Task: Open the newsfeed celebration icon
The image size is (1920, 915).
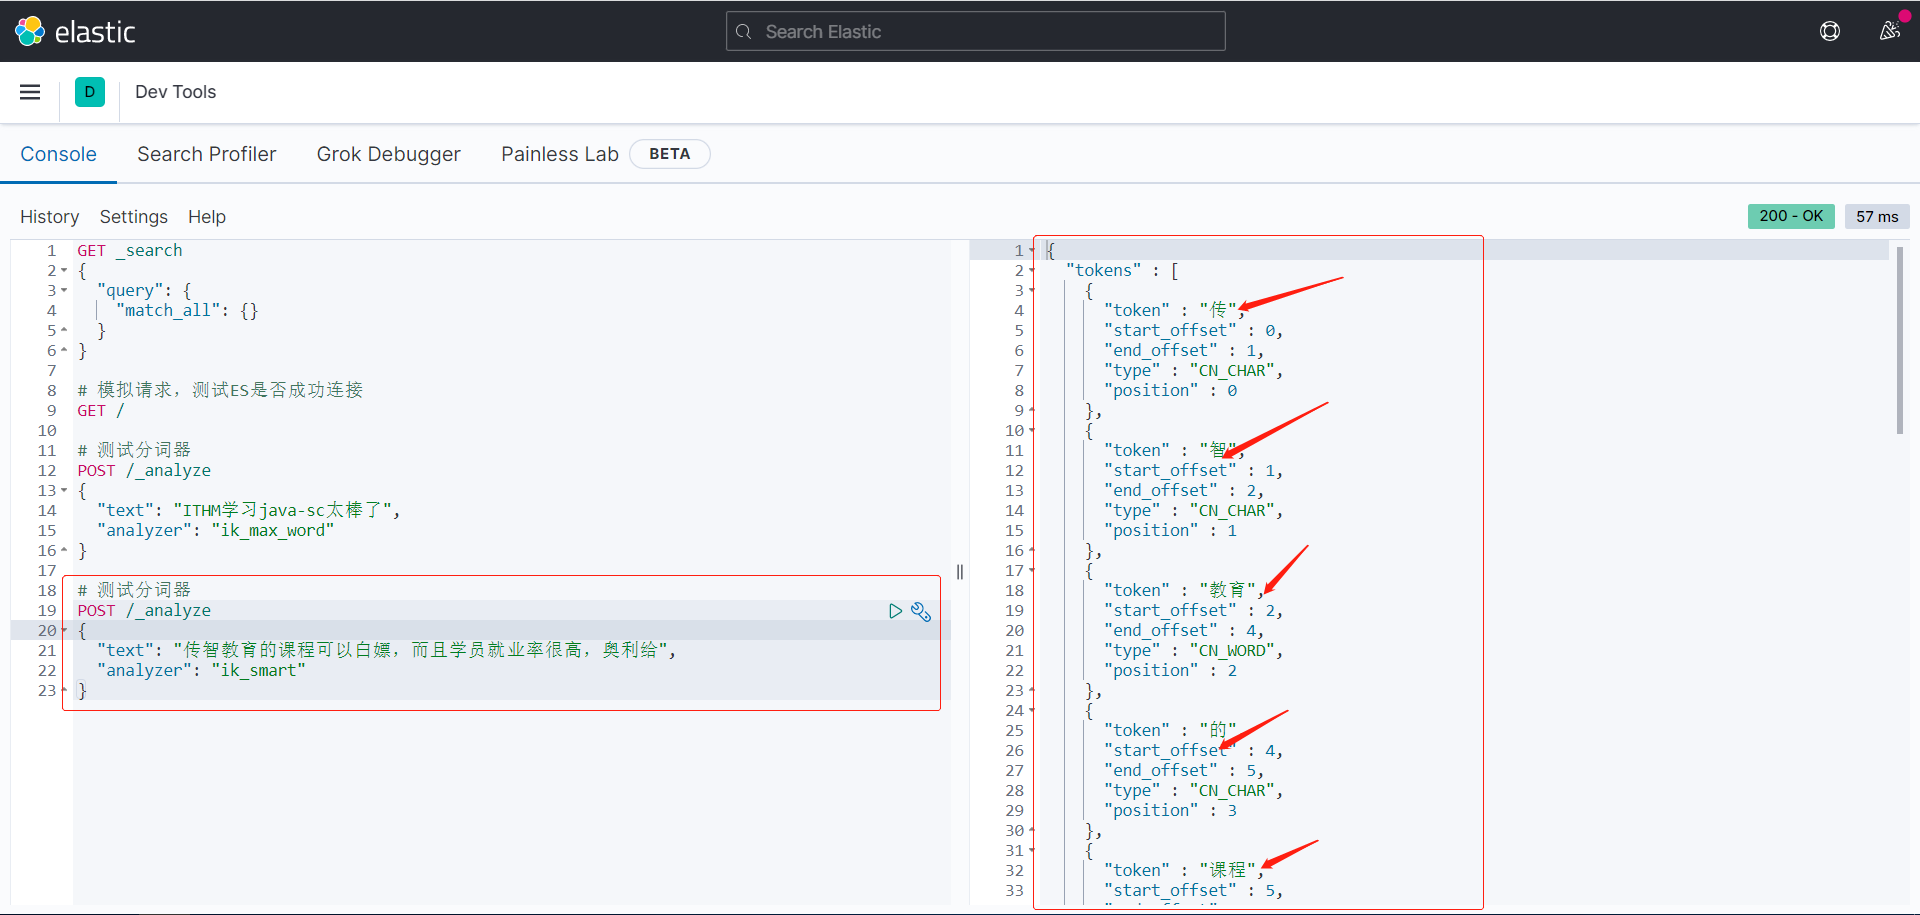Action: (1889, 31)
